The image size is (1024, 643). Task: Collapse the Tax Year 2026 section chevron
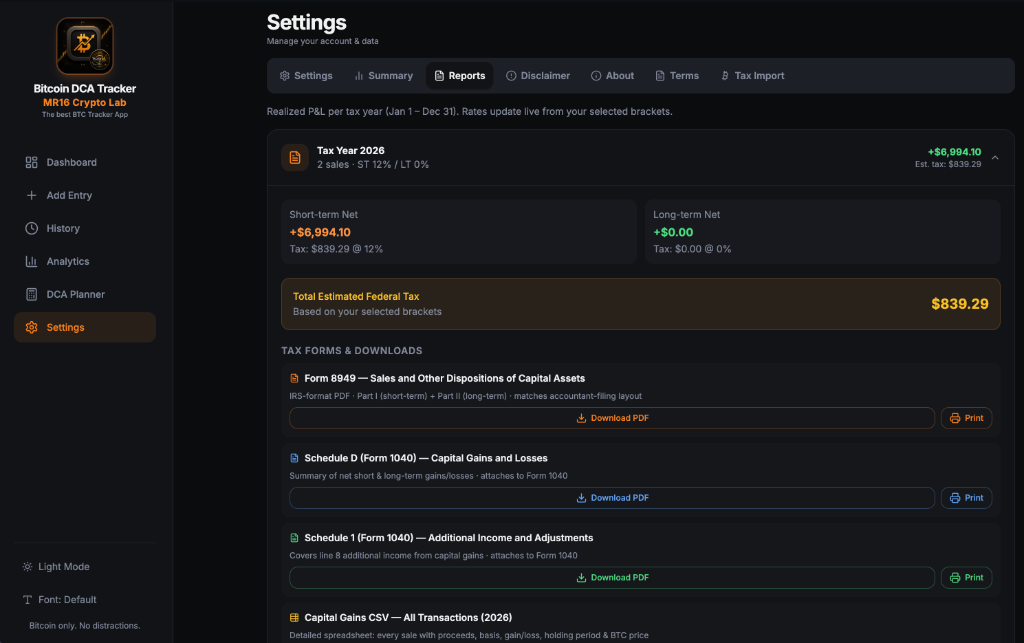pyautogui.click(x=995, y=157)
